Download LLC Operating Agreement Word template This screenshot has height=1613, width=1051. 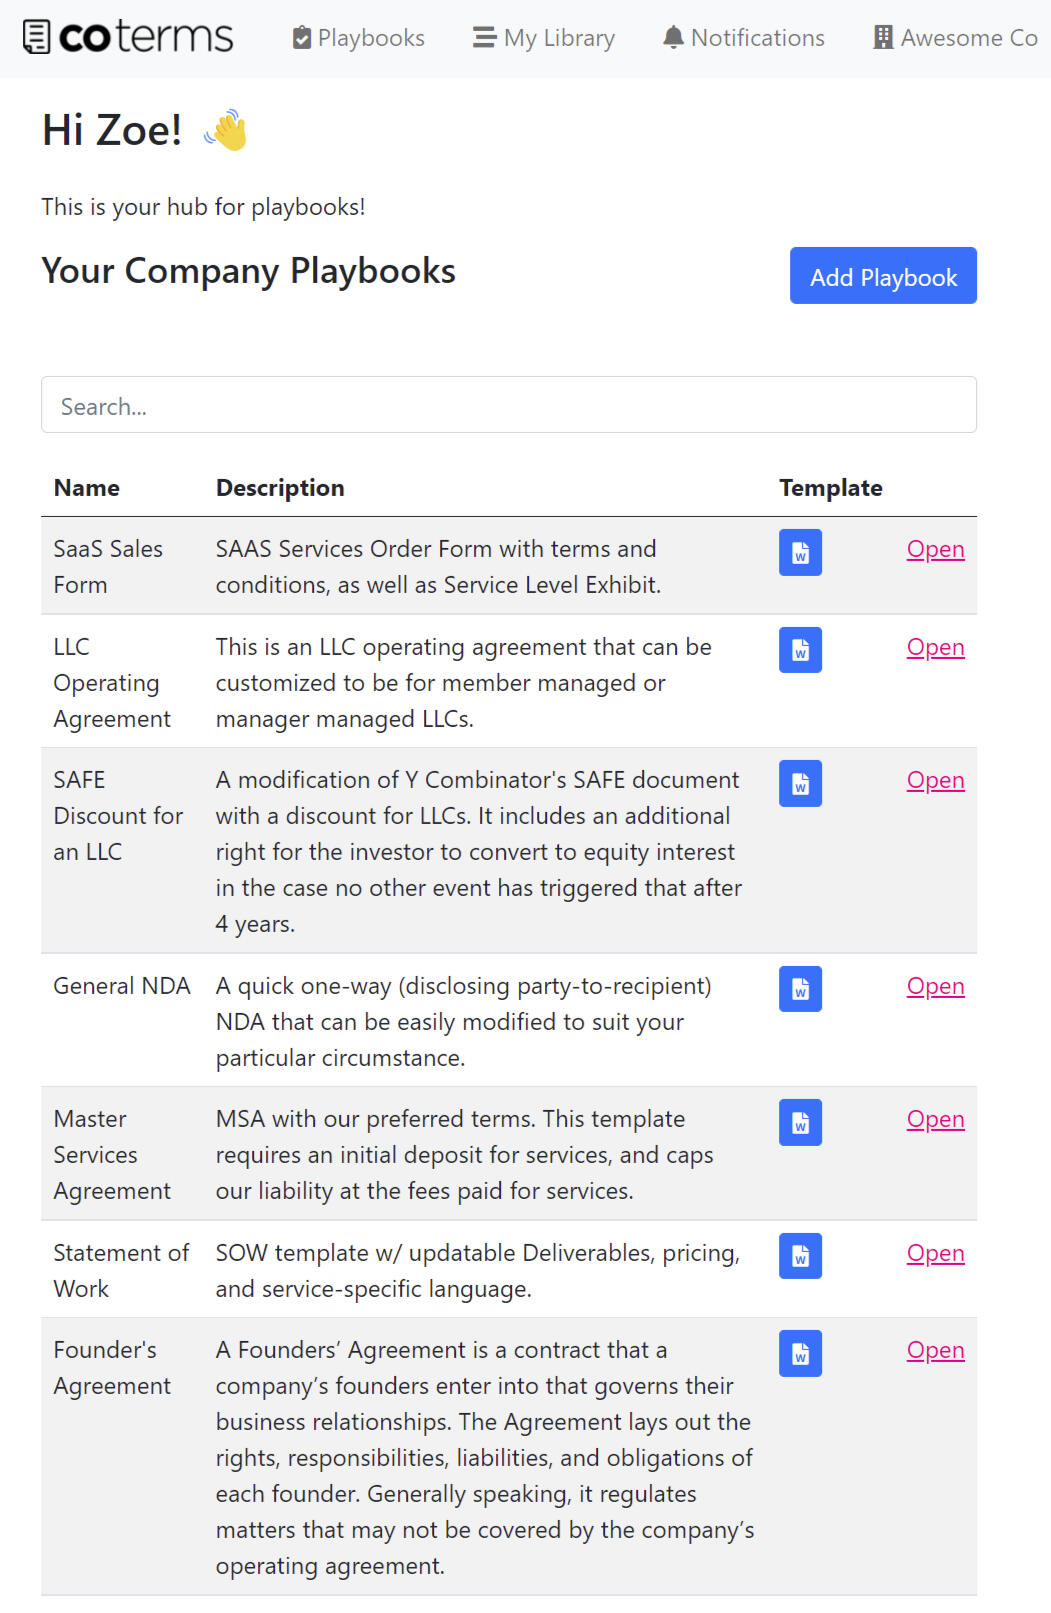click(x=800, y=650)
